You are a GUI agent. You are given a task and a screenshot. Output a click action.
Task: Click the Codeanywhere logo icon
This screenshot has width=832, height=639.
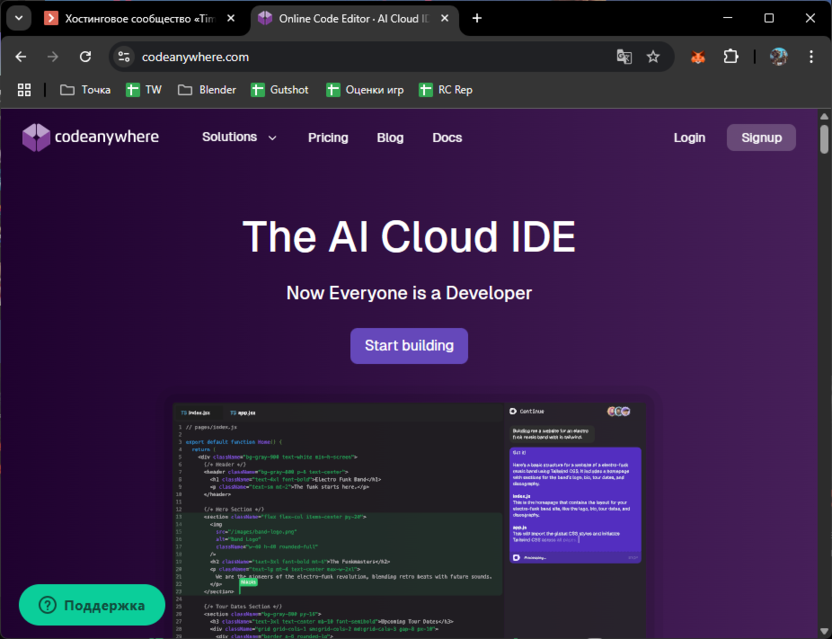click(36, 137)
